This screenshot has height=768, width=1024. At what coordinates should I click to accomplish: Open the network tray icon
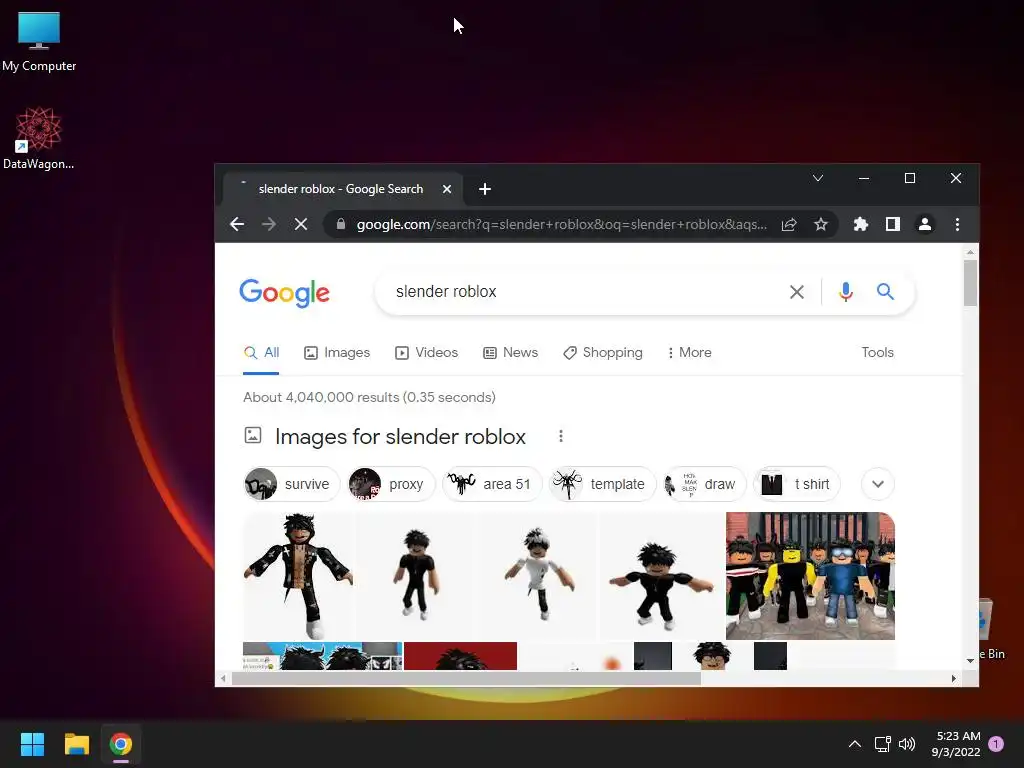click(x=882, y=744)
